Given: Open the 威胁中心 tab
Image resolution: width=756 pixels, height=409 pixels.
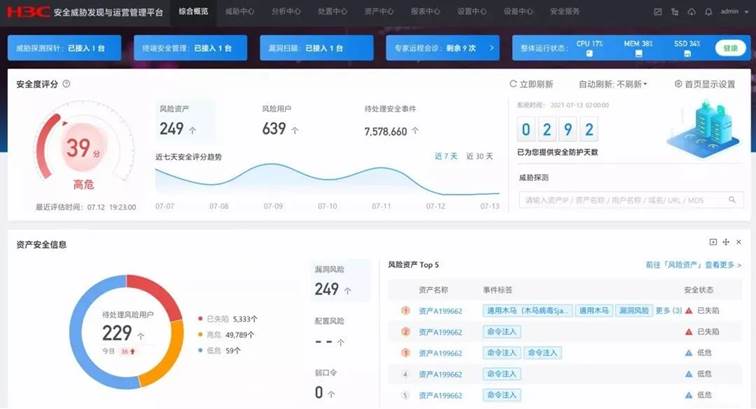Looking at the screenshot, I should click(x=239, y=12).
